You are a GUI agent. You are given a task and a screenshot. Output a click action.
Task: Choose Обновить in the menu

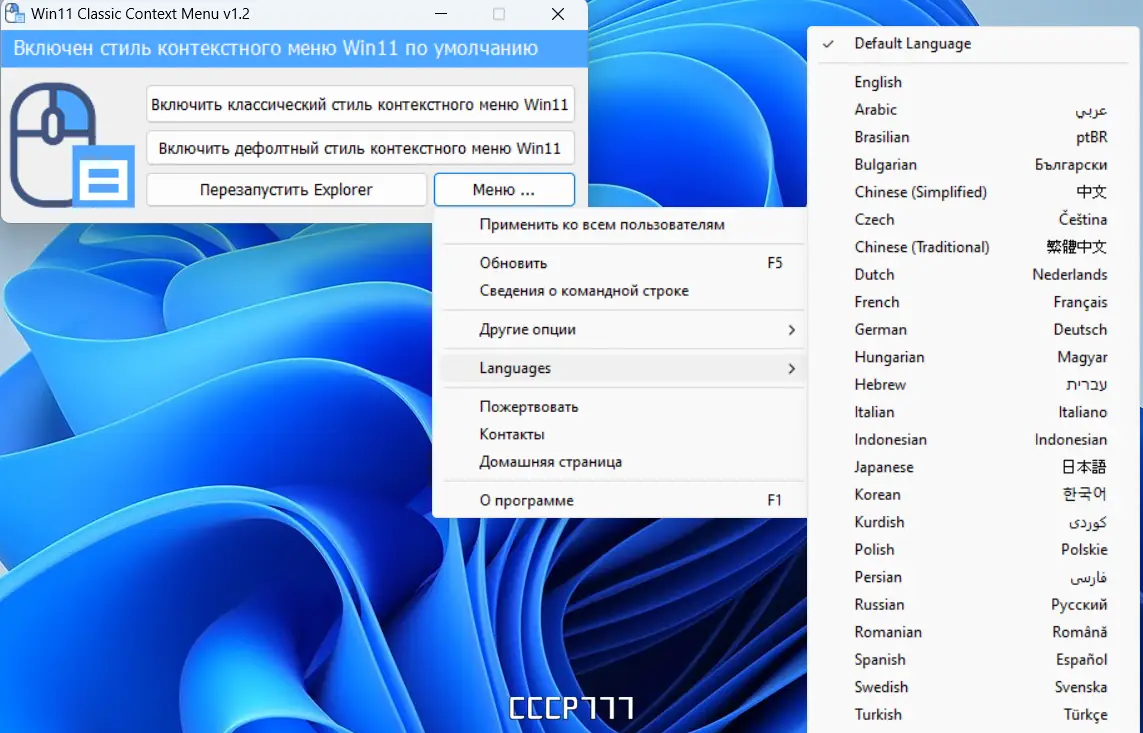pos(623,263)
